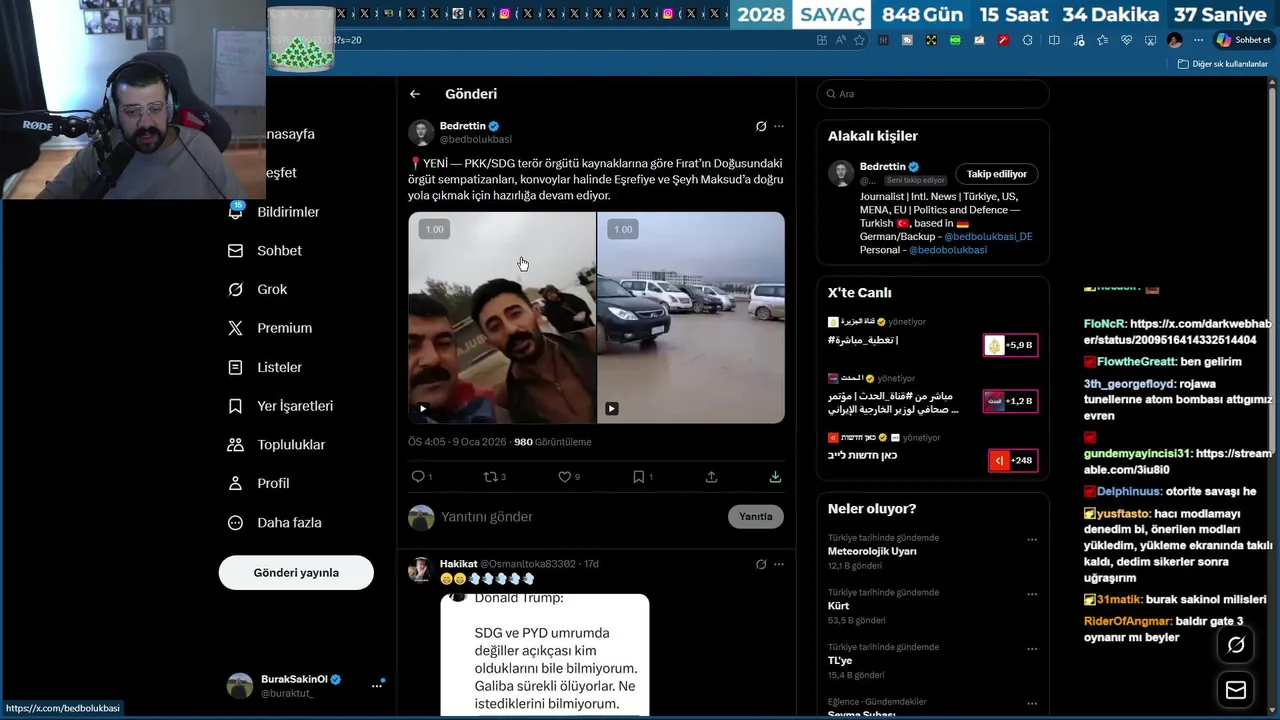This screenshot has width=1280, height=720.
Task: Join the live with +1,2 B listeners
Action: (x=1010, y=401)
